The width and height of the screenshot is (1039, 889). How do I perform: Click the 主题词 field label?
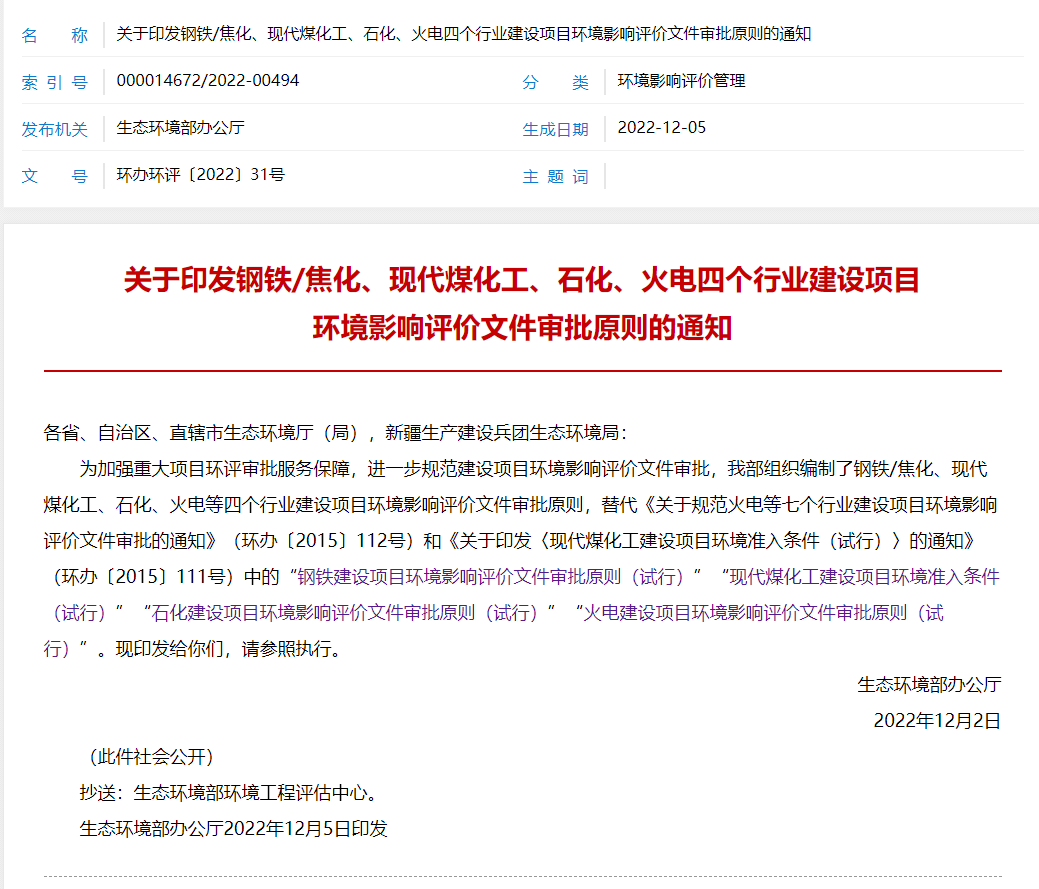[555, 177]
